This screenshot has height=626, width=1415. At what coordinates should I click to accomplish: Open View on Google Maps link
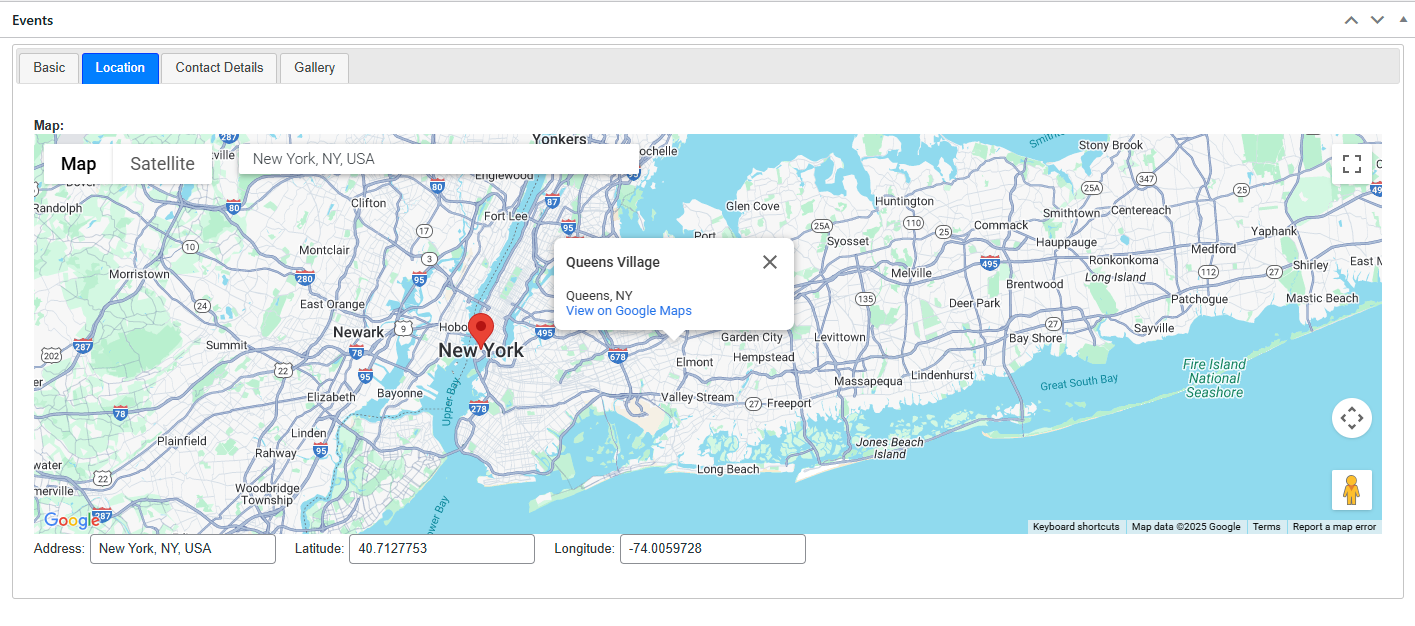(629, 311)
